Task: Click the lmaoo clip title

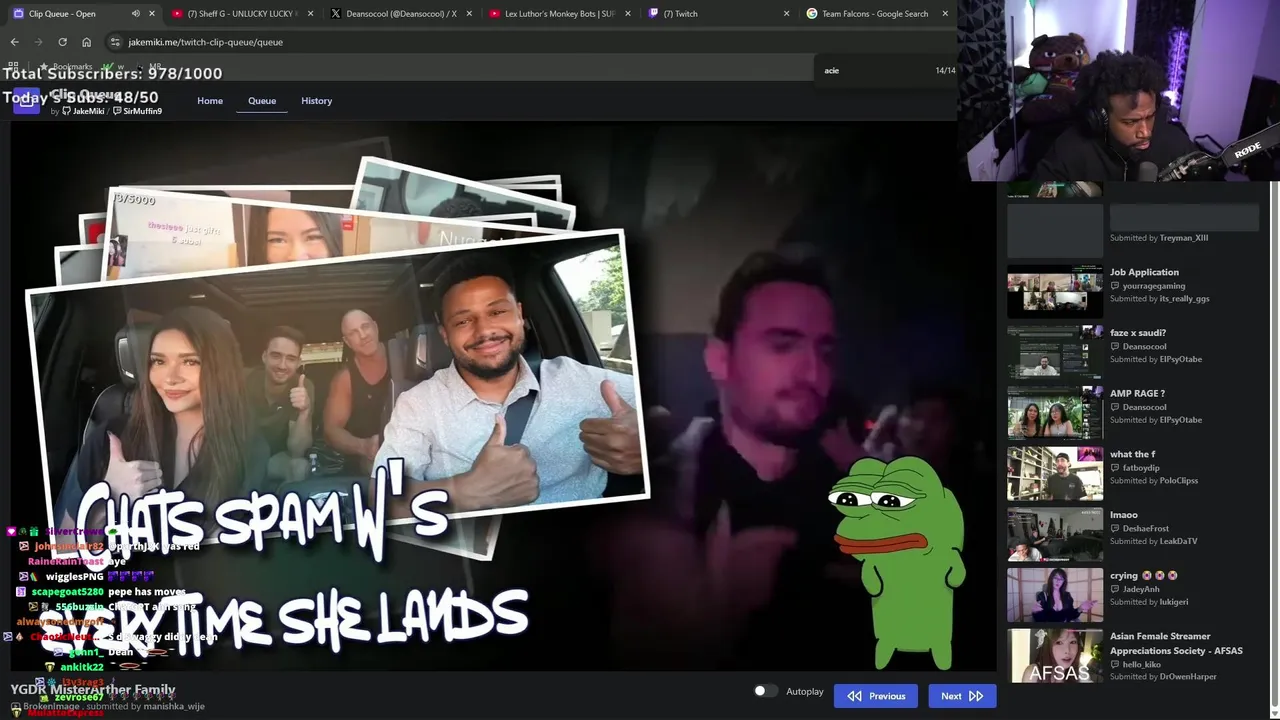Action: (1124, 515)
